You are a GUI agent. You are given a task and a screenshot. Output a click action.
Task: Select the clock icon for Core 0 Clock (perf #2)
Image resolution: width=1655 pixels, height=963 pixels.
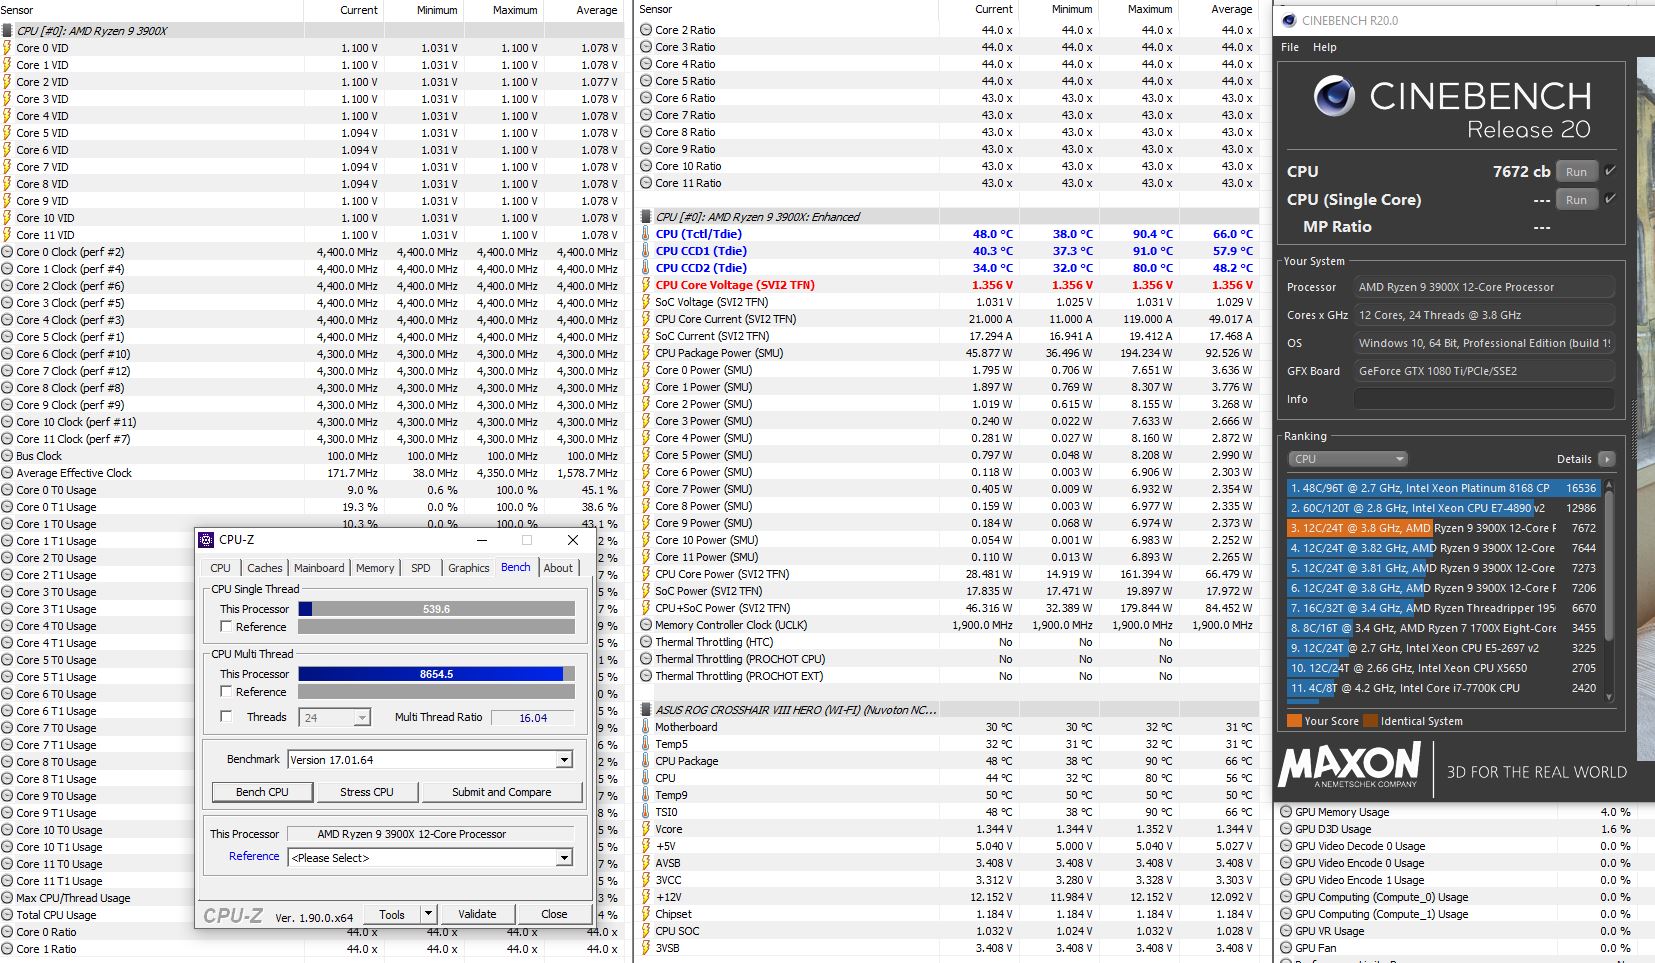pos(7,252)
